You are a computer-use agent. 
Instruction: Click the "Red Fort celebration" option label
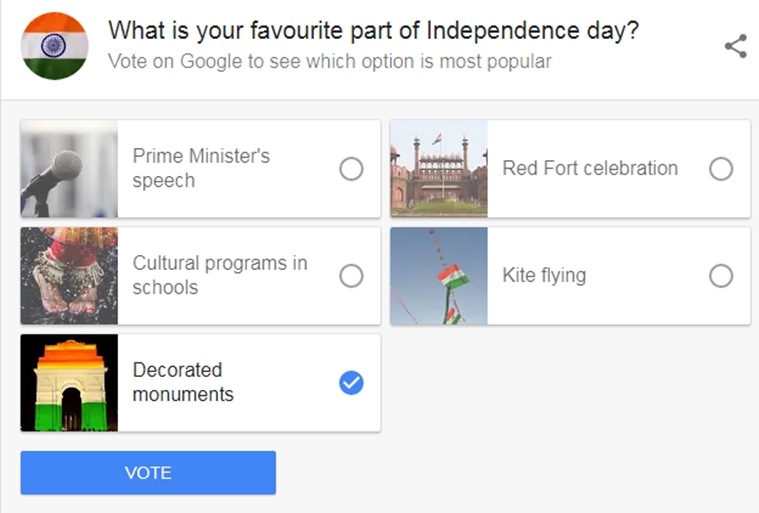pos(590,168)
